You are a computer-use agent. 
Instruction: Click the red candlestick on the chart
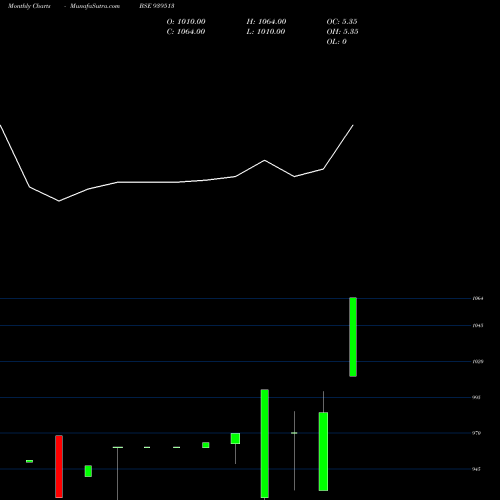point(59,466)
